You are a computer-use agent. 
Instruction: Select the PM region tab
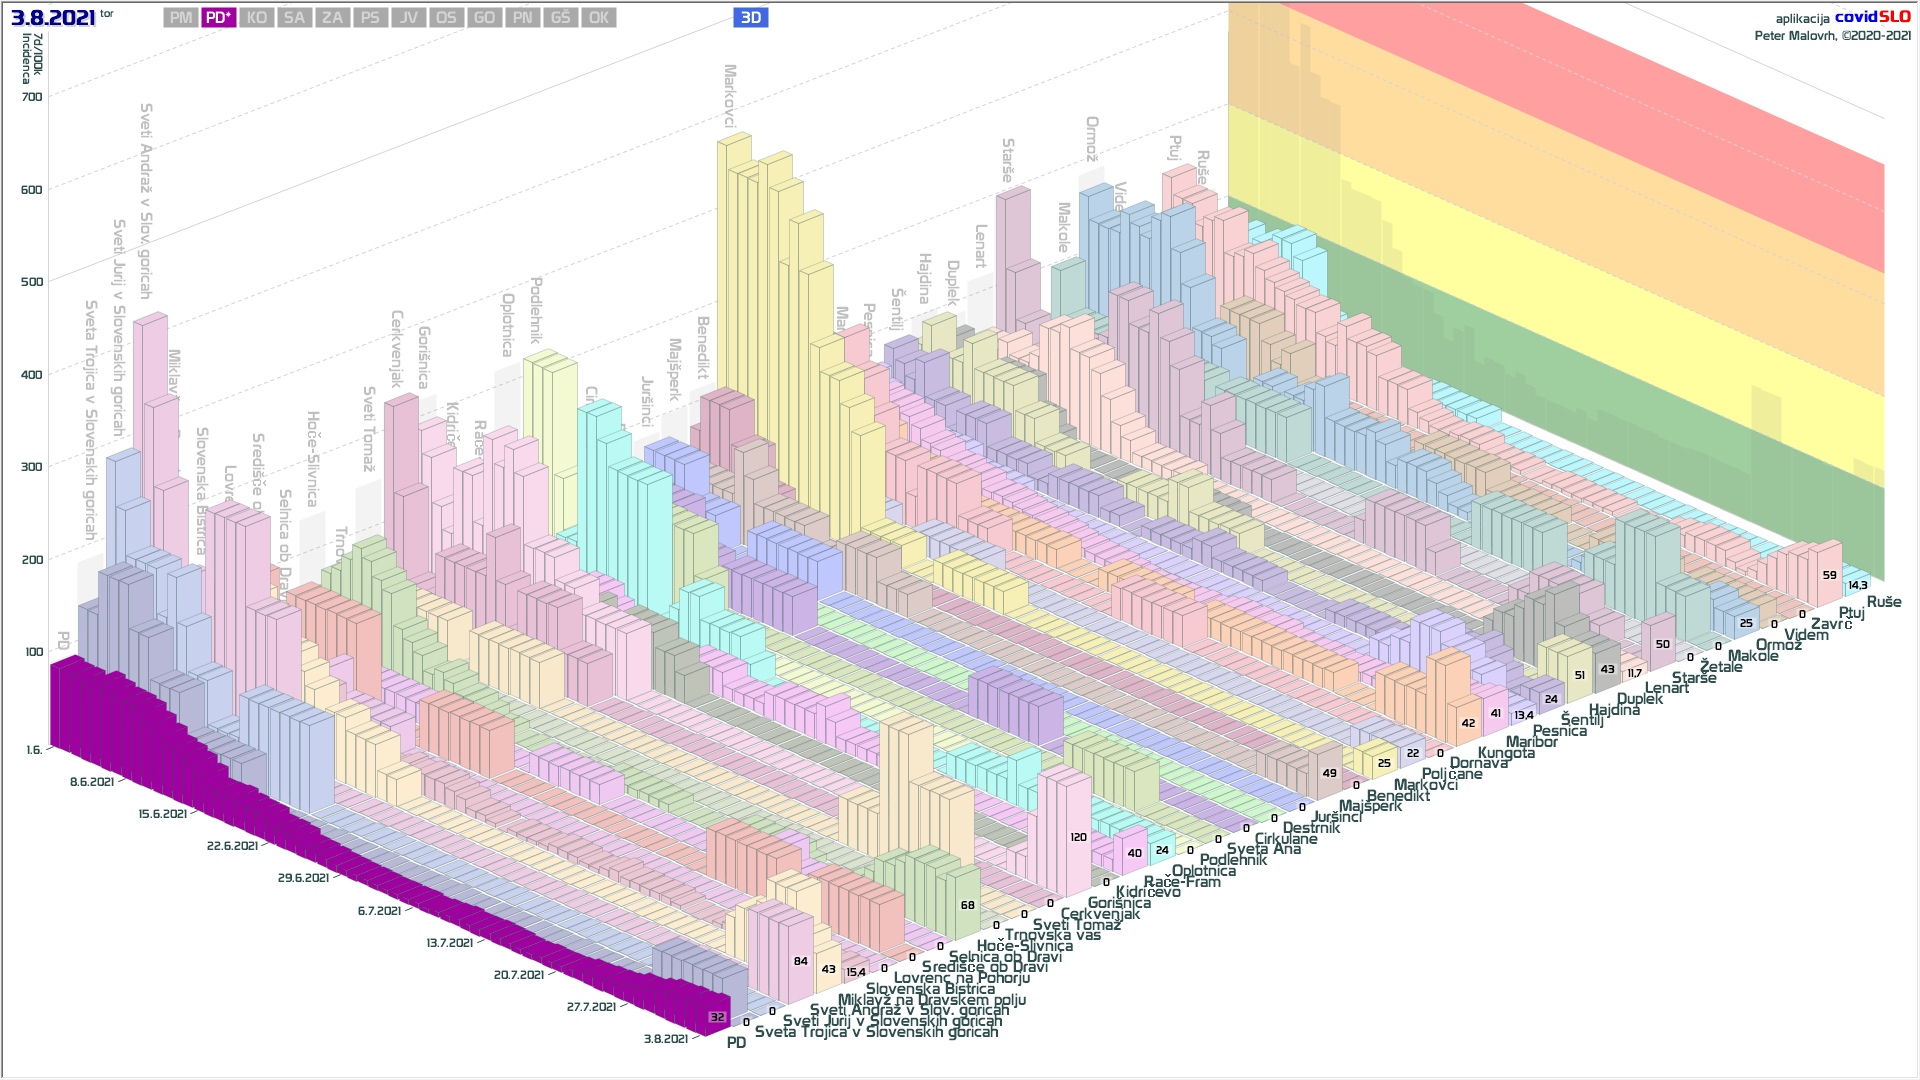181,18
